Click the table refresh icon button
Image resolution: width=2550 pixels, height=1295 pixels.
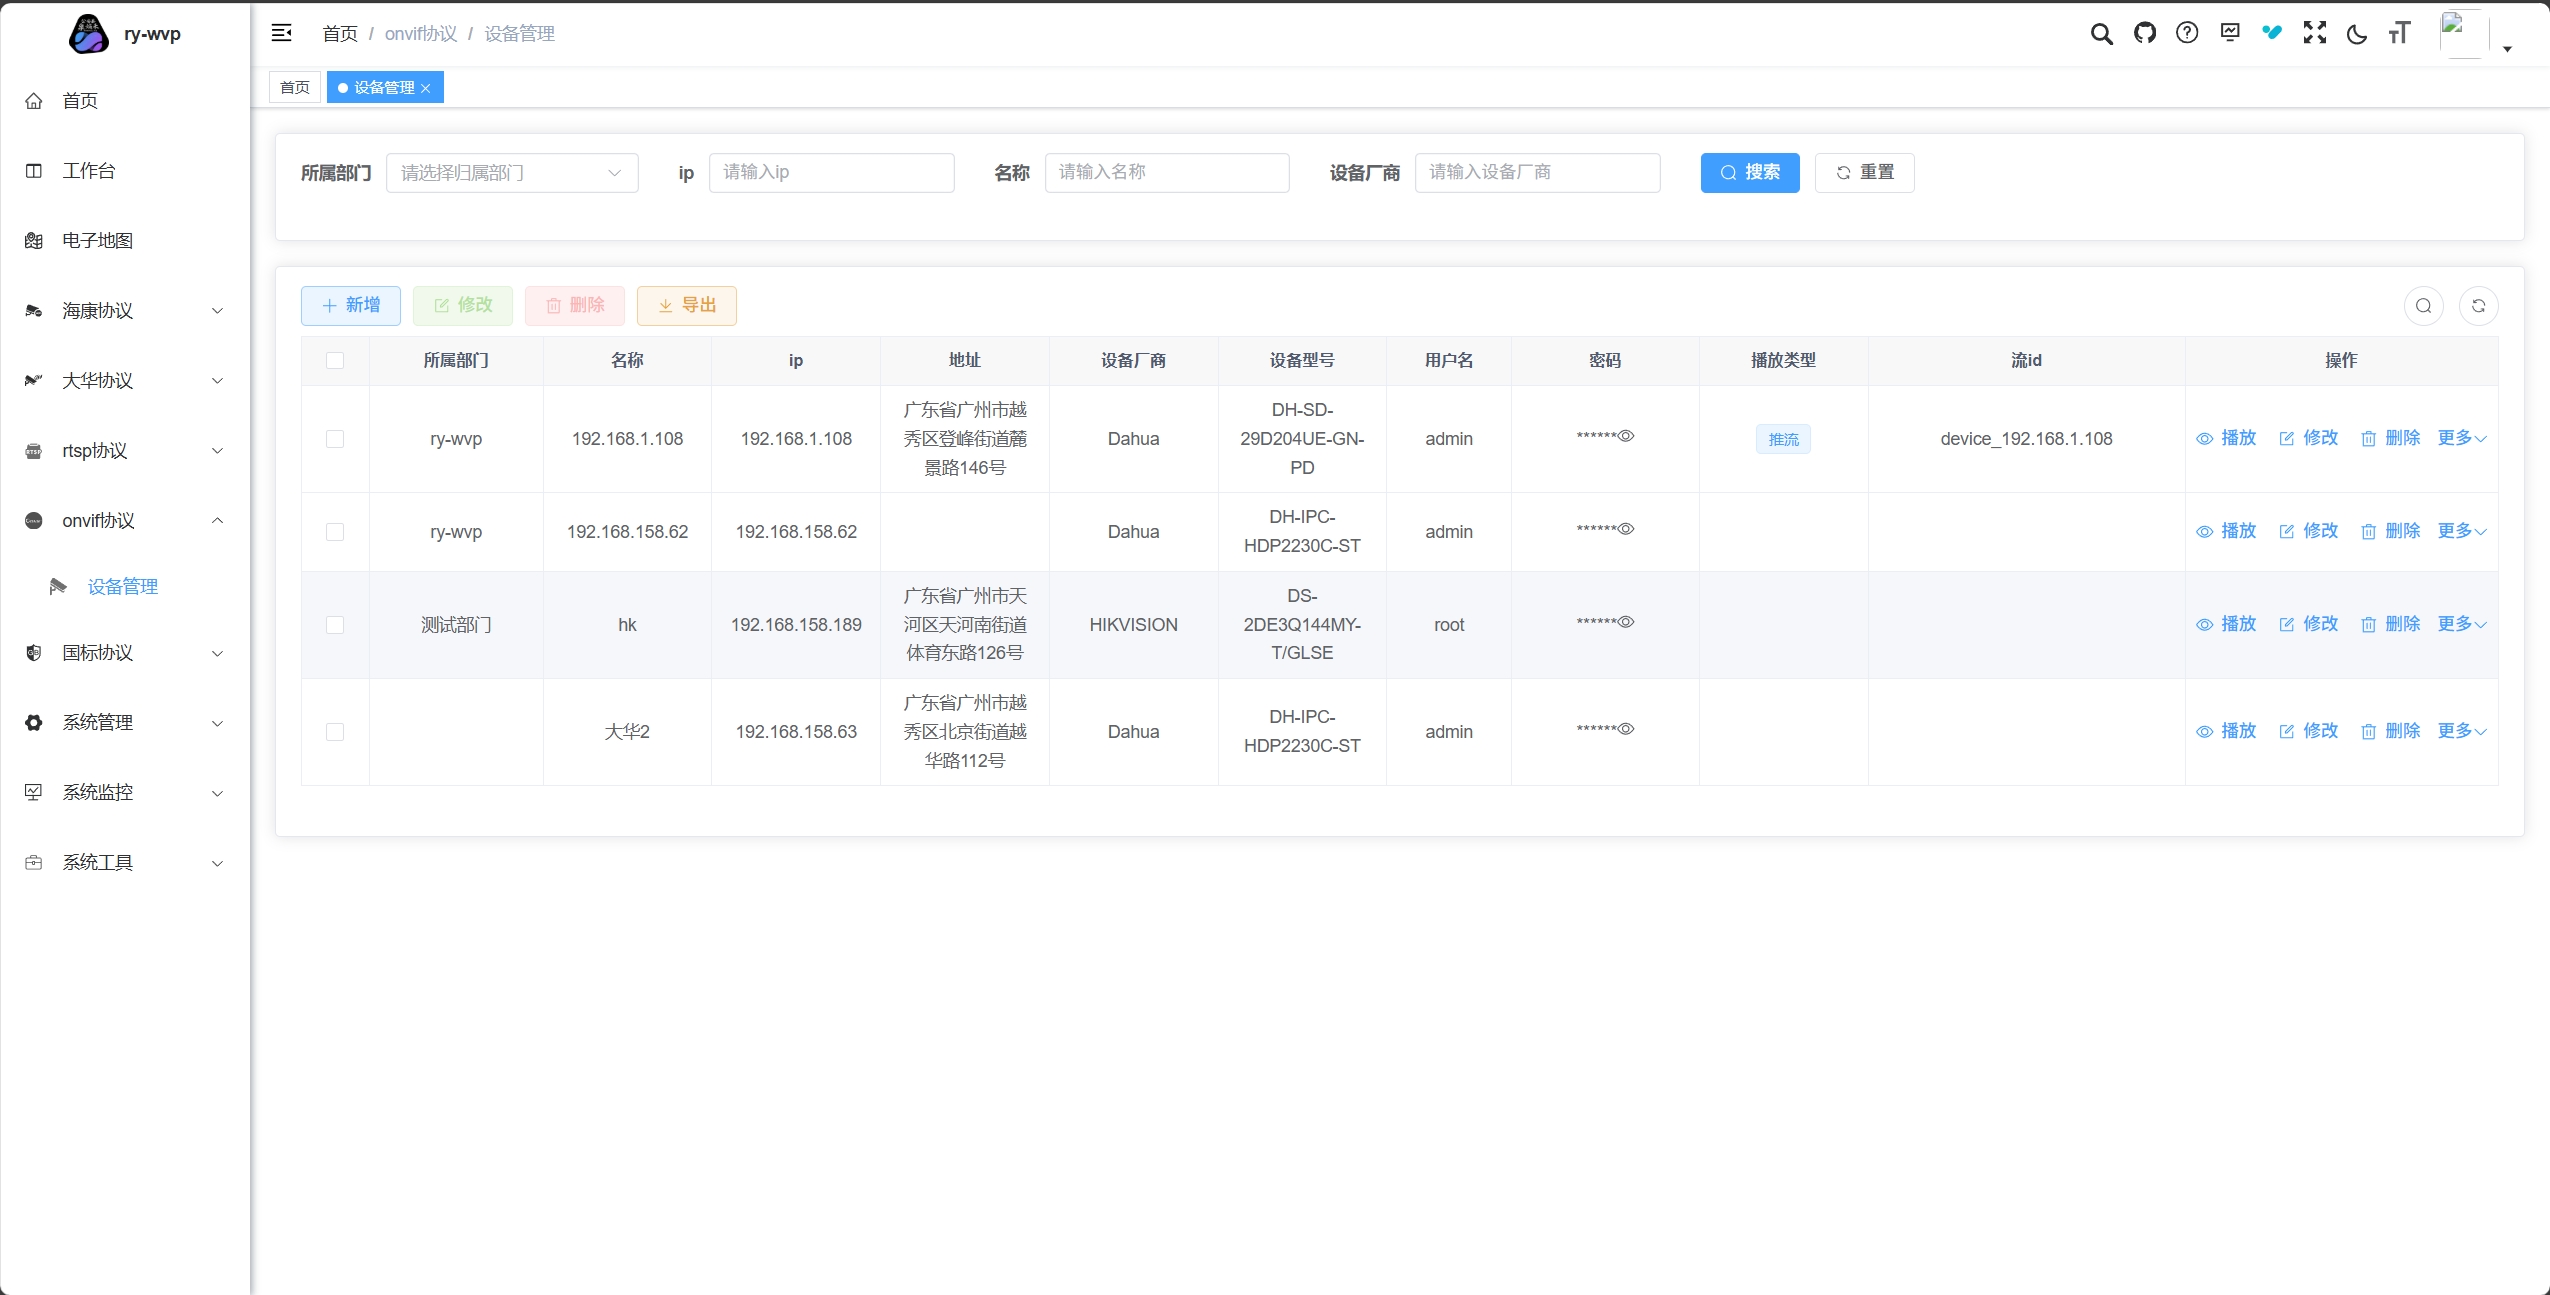2478,306
